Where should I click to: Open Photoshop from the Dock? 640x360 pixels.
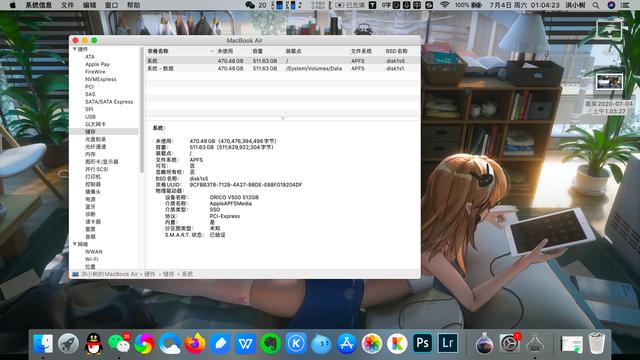click(422, 343)
